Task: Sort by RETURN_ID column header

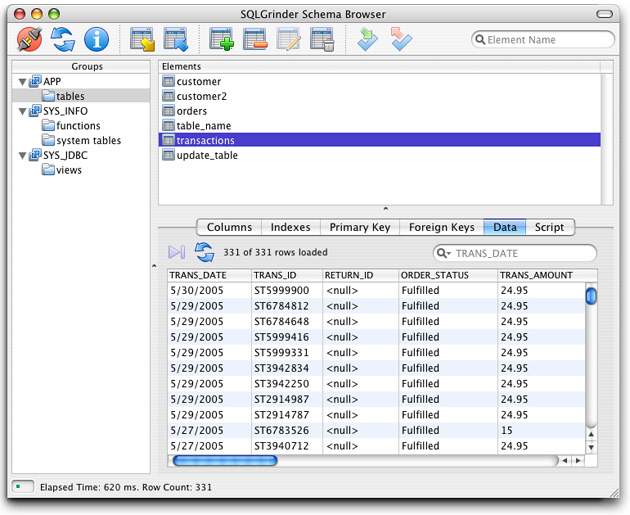Action: 360,275
